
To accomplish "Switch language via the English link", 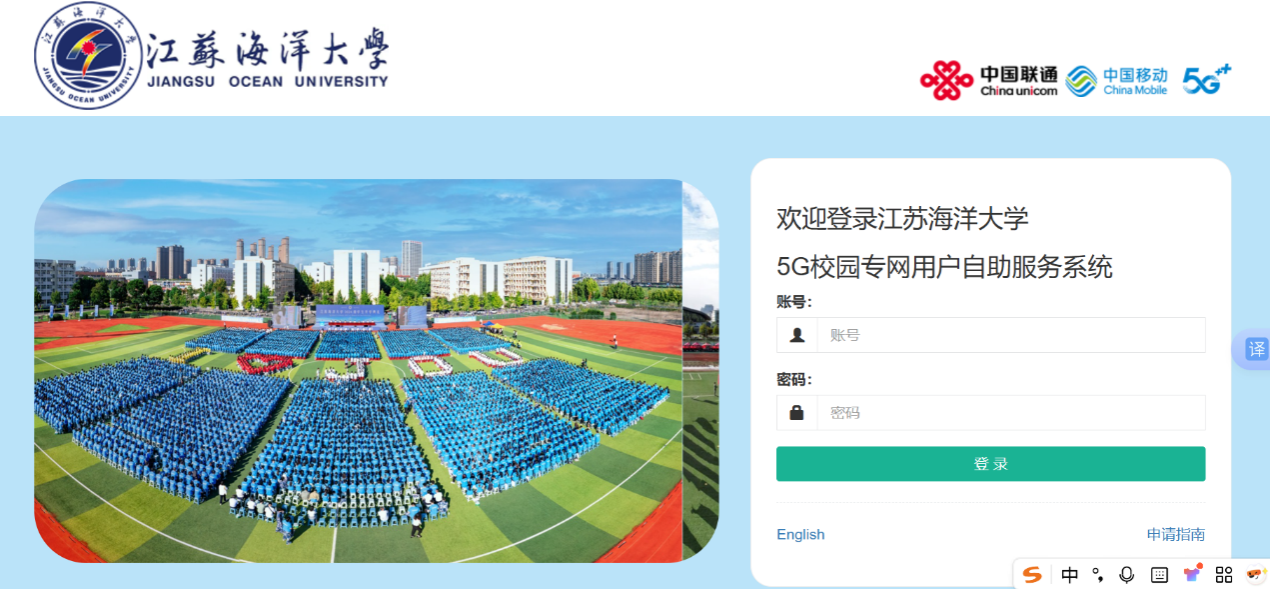I will 801,534.
